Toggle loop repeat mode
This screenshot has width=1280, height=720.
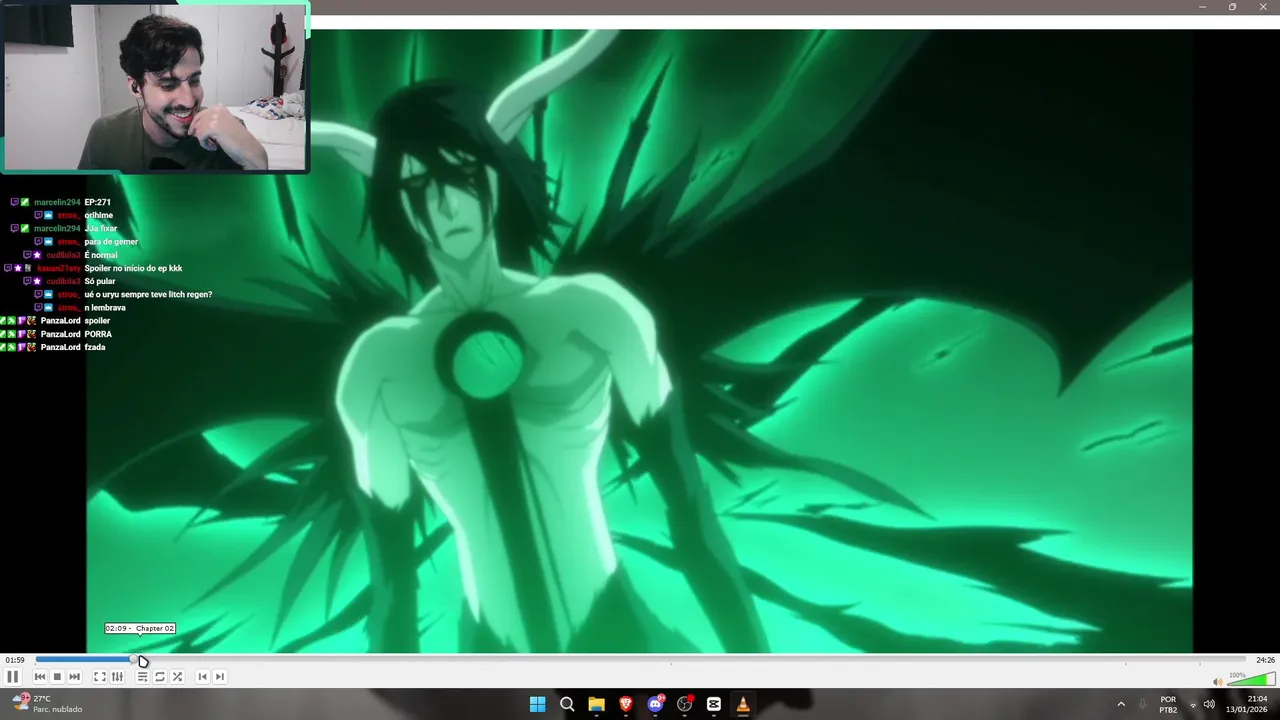pyautogui.click(x=160, y=677)
